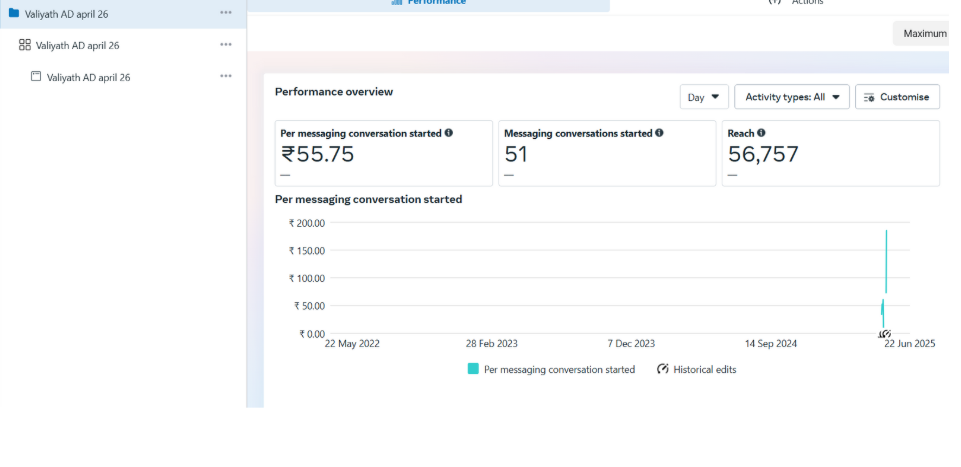
Task: Click the campaign folder icon for Valiyath AD
Action: click(14, 13)
